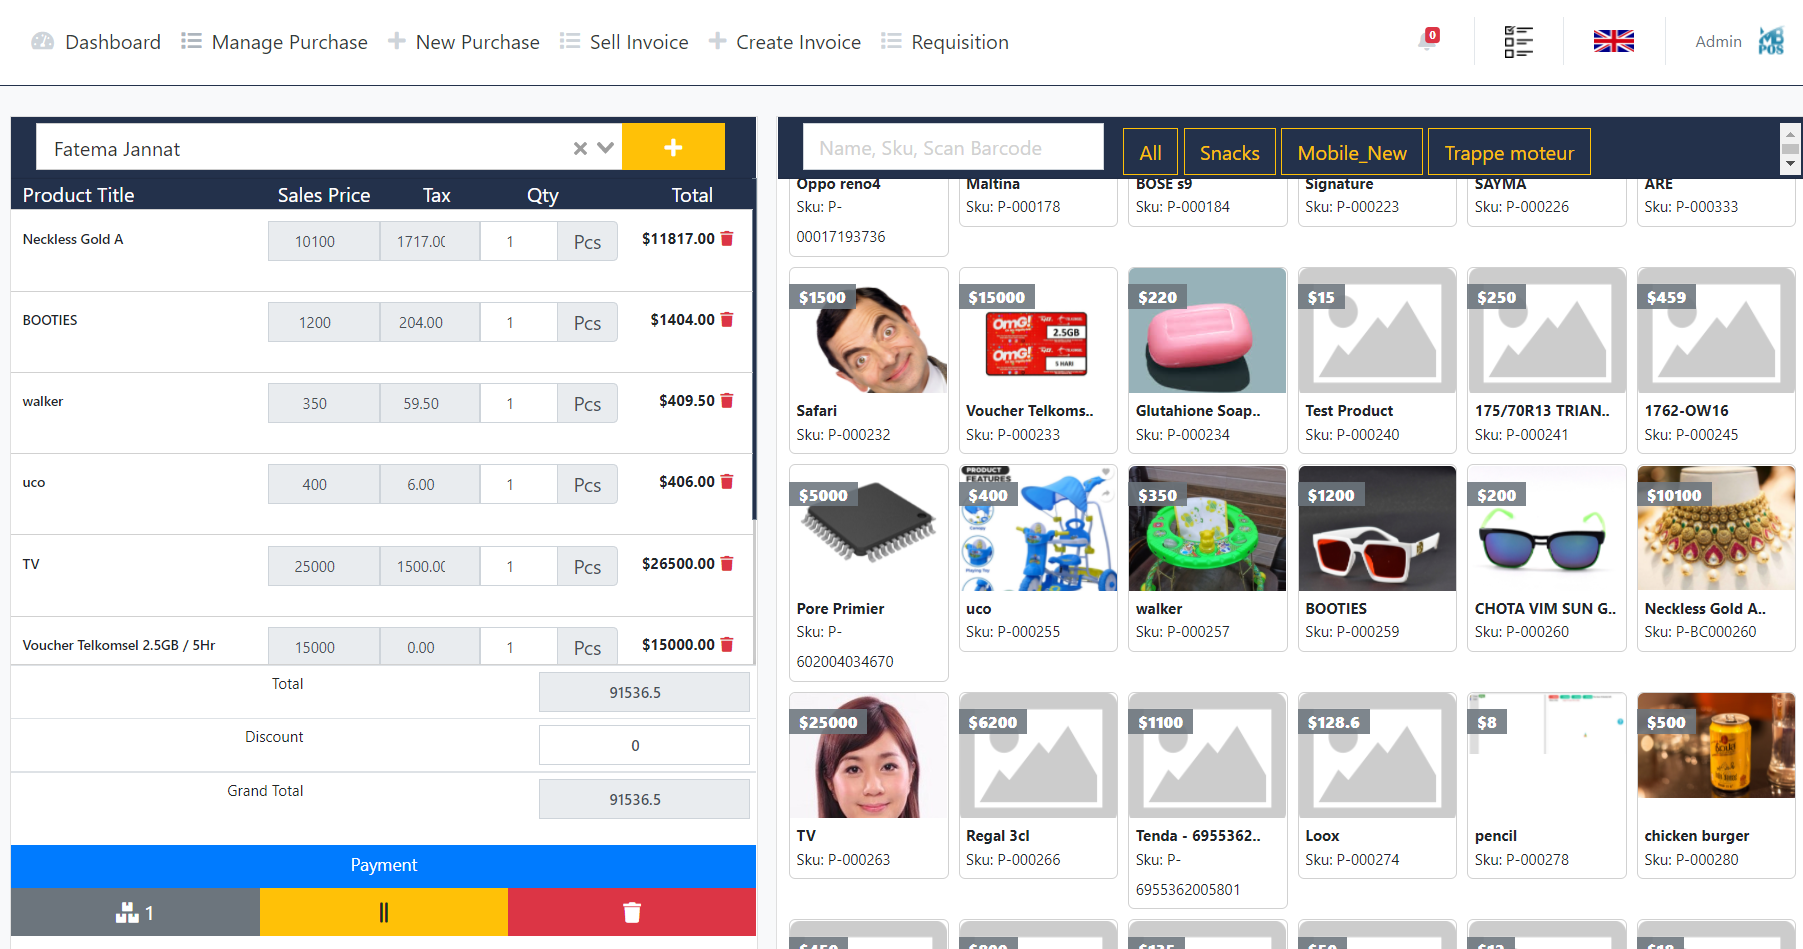Clear the cart with the red trash icon
The width and height of the screenshot is (1803, 949).
(631, 911)
